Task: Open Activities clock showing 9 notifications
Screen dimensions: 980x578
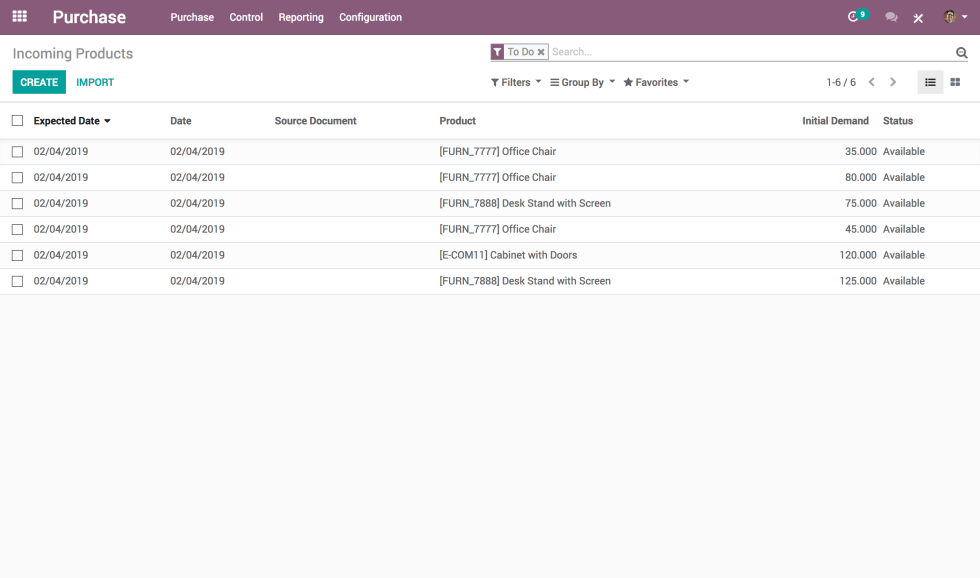Action: click(853, 17)
